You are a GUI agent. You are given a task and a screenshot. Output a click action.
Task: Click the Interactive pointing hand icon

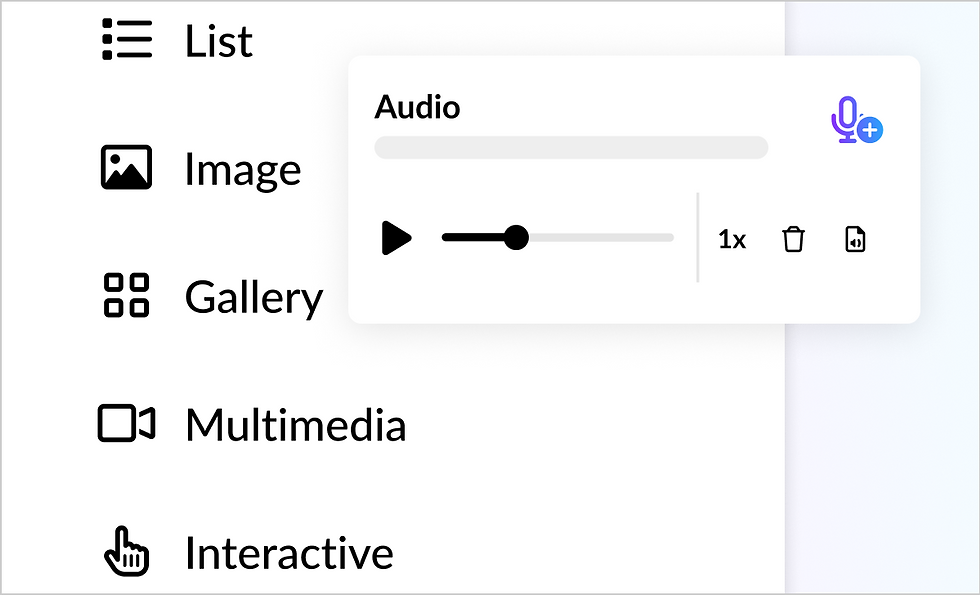point(127,552)
